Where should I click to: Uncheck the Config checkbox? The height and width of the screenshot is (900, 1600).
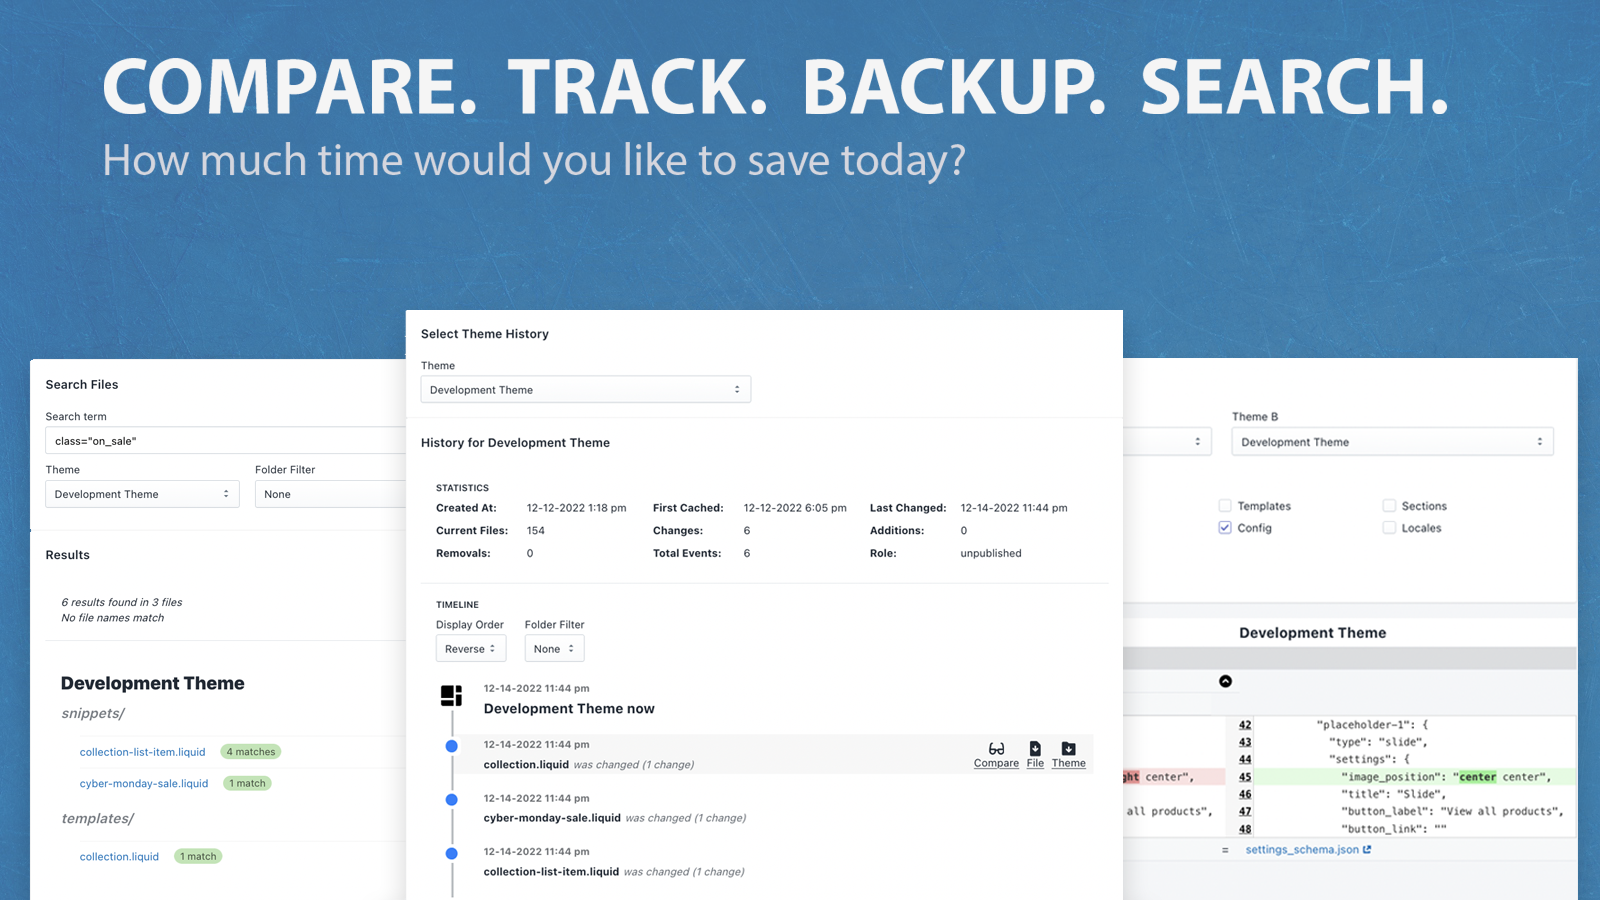[x=1225, y=528]
